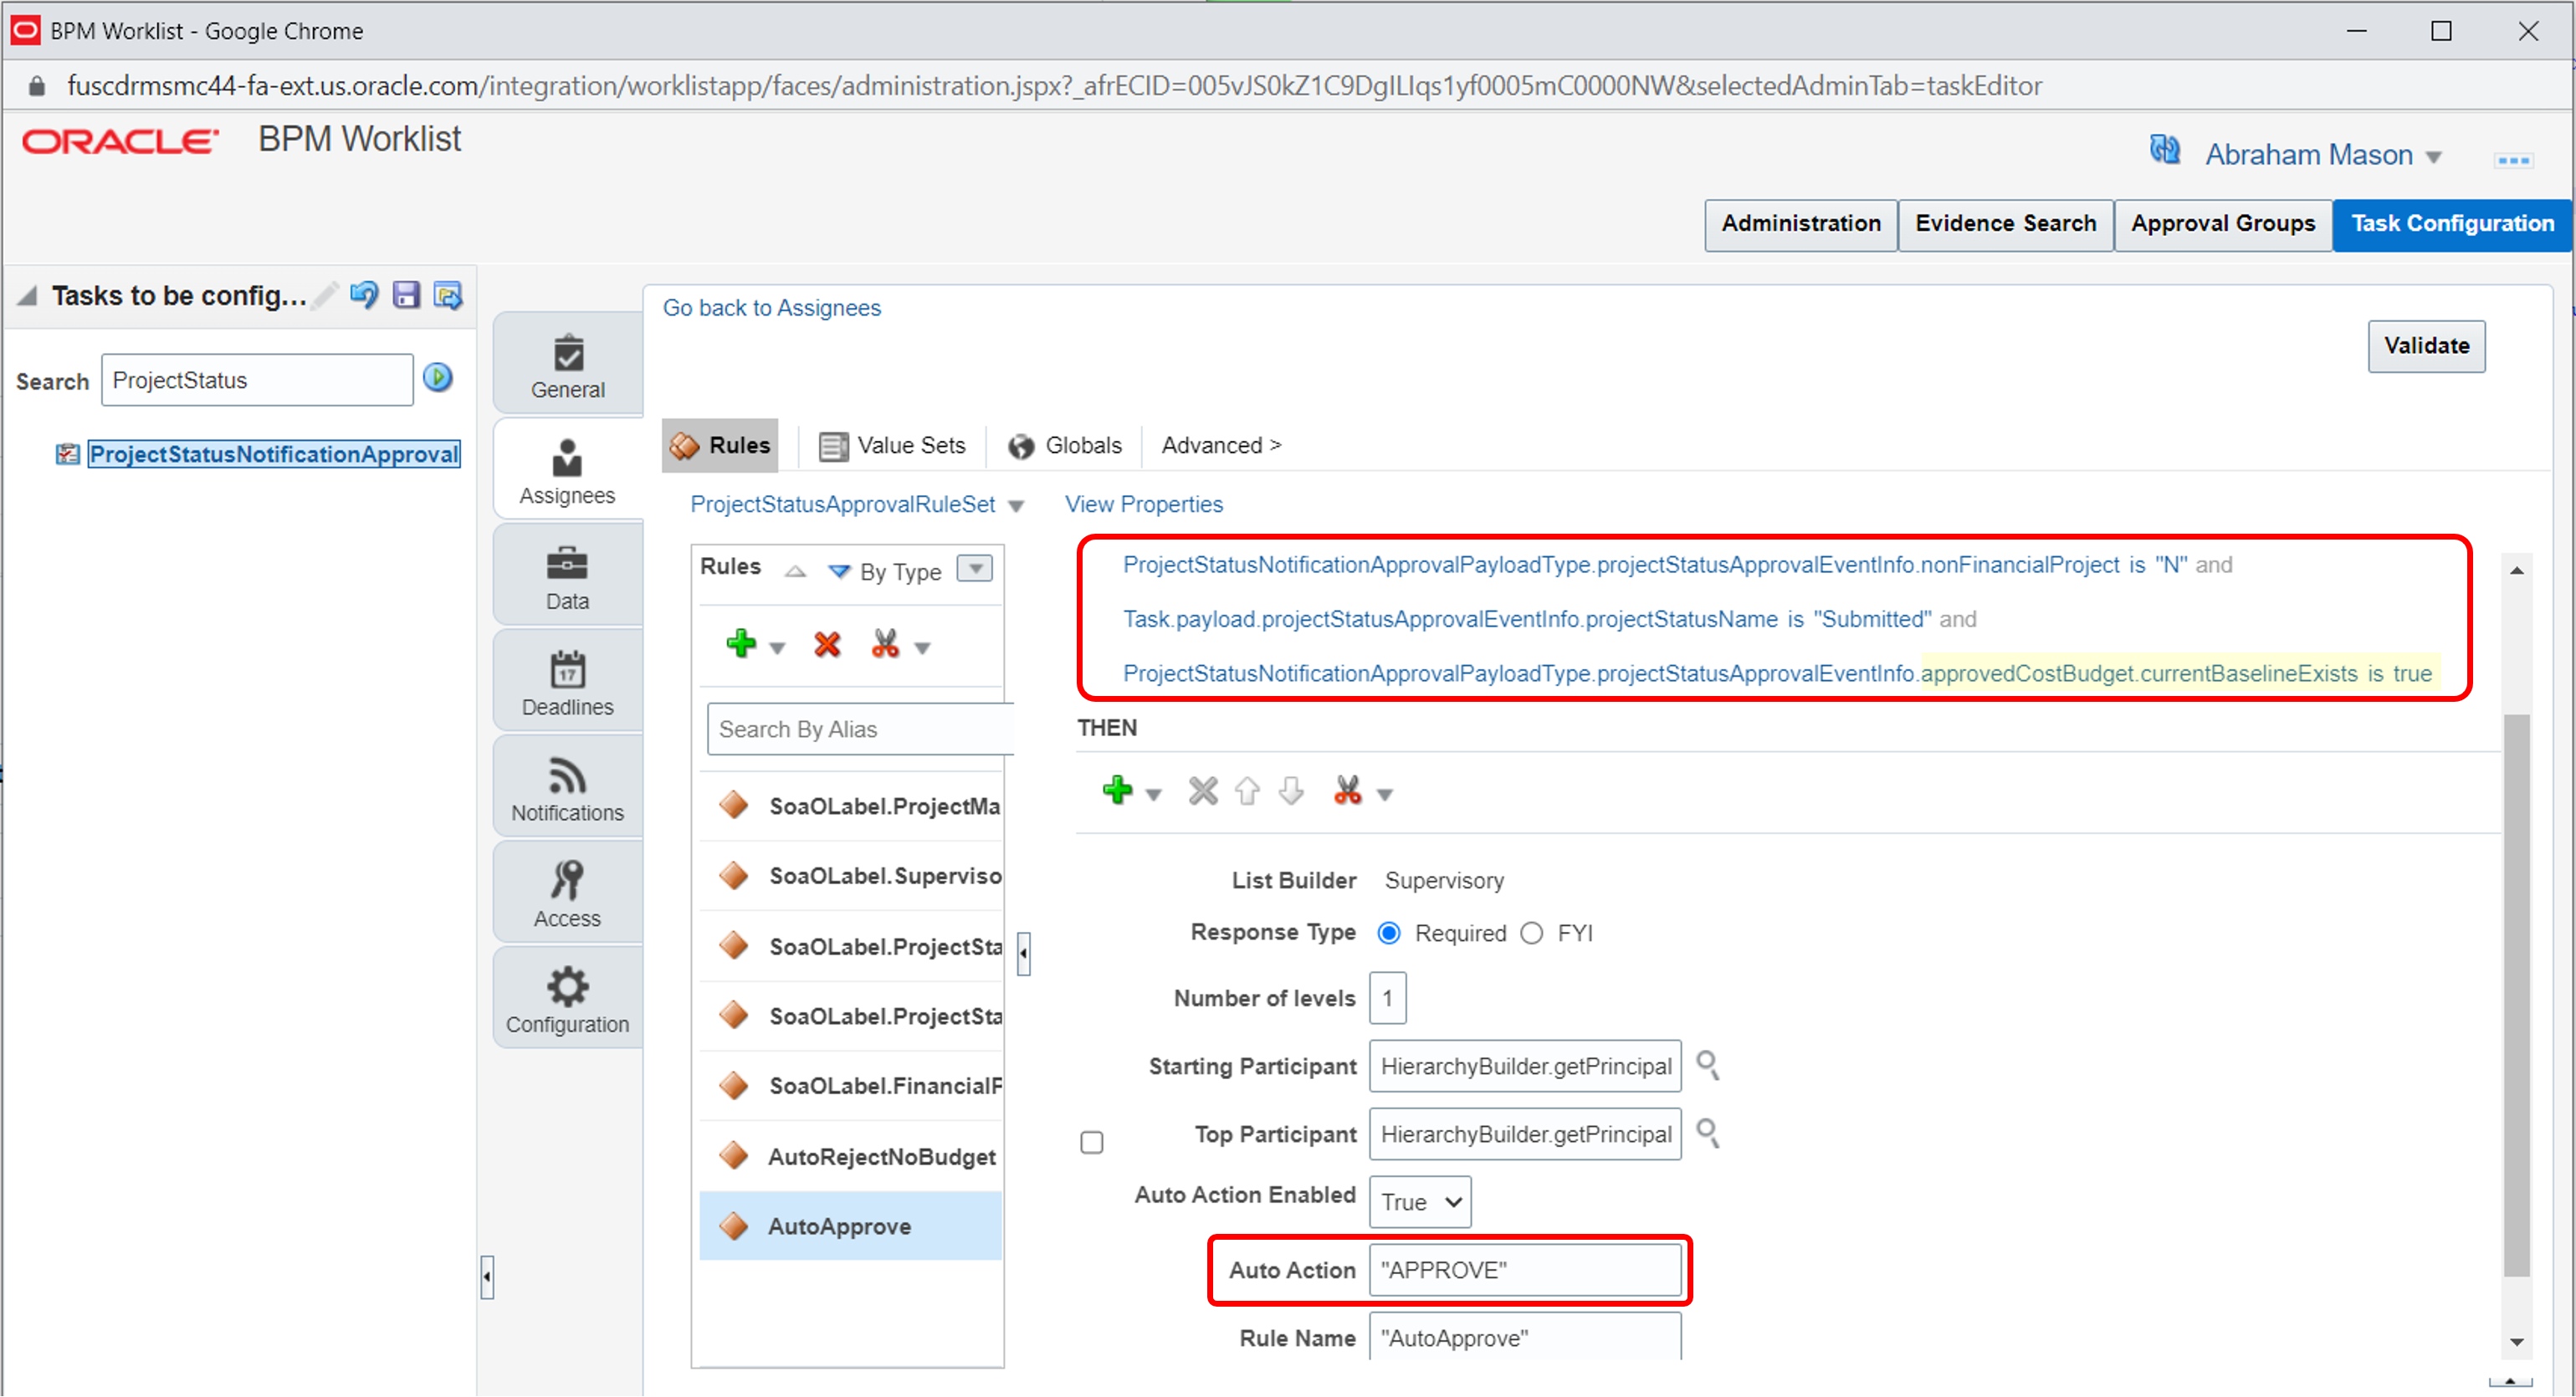Select the SoaOLabel.Superviso rule
The height and width of the screenshot is (1397, 2576).
pos(851,877)
